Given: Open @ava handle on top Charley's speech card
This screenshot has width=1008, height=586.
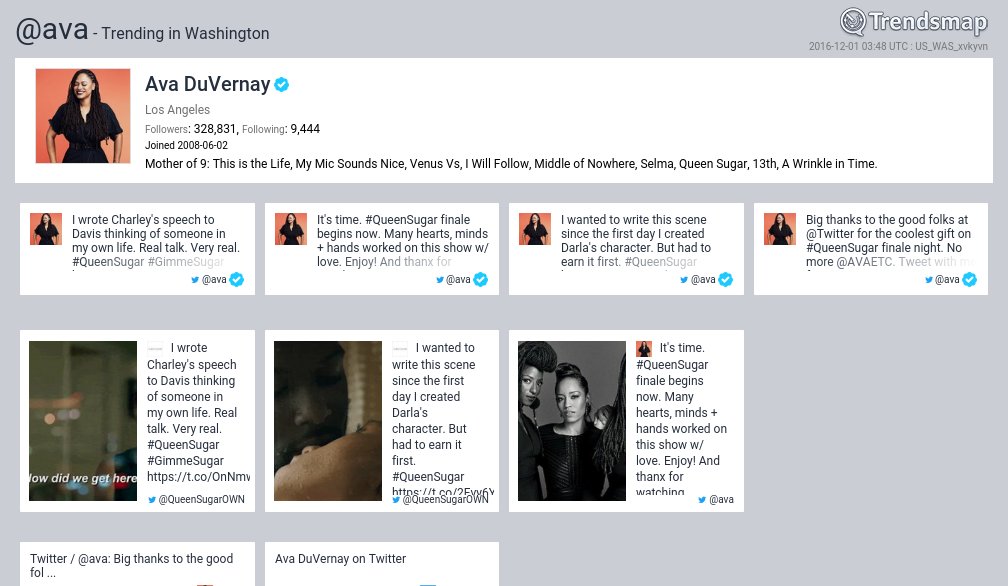Looking at the screenshot, I should (x=214, y=280).
